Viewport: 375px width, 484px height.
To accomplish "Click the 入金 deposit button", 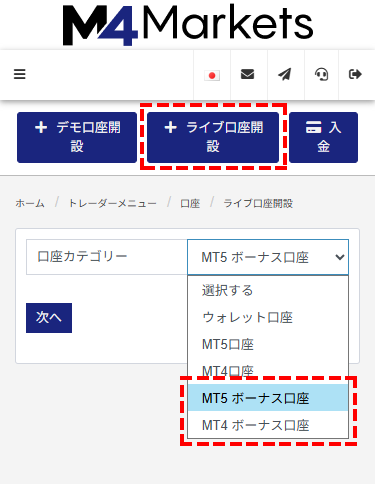I will coord(323,137).
